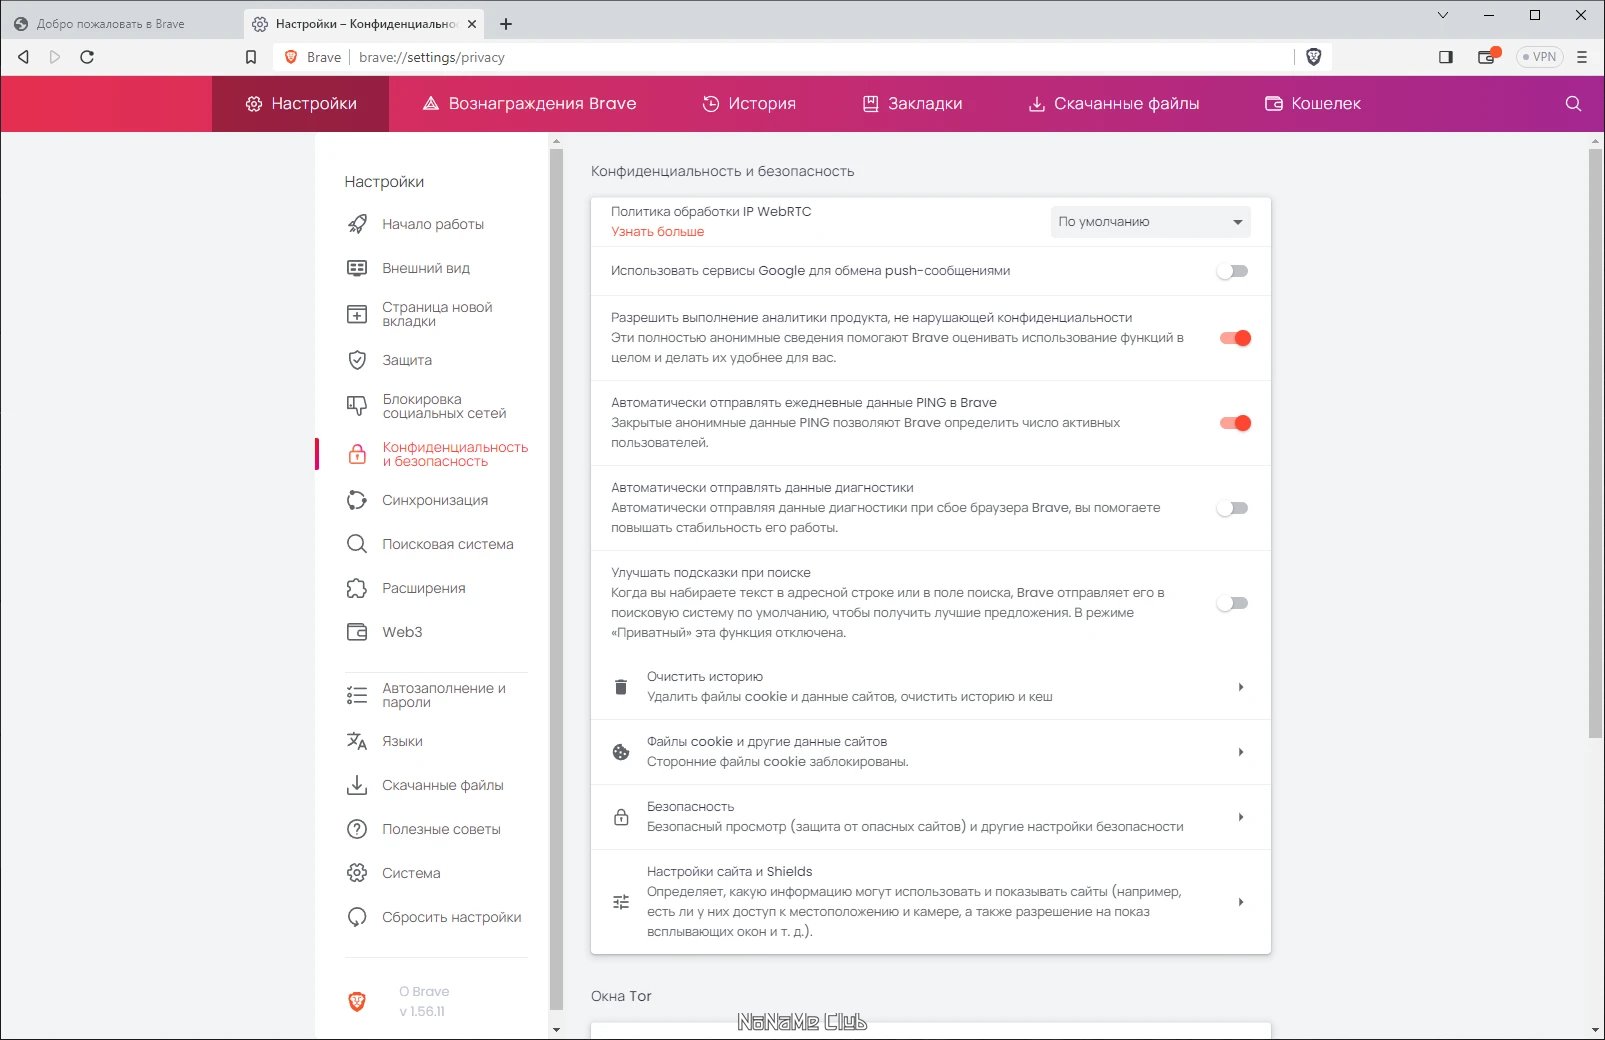Click the Страница новой вкладки sidebar icon
Image resolution: width=1605 pixels, height=1040 pixels.
[x=357, y=314]
